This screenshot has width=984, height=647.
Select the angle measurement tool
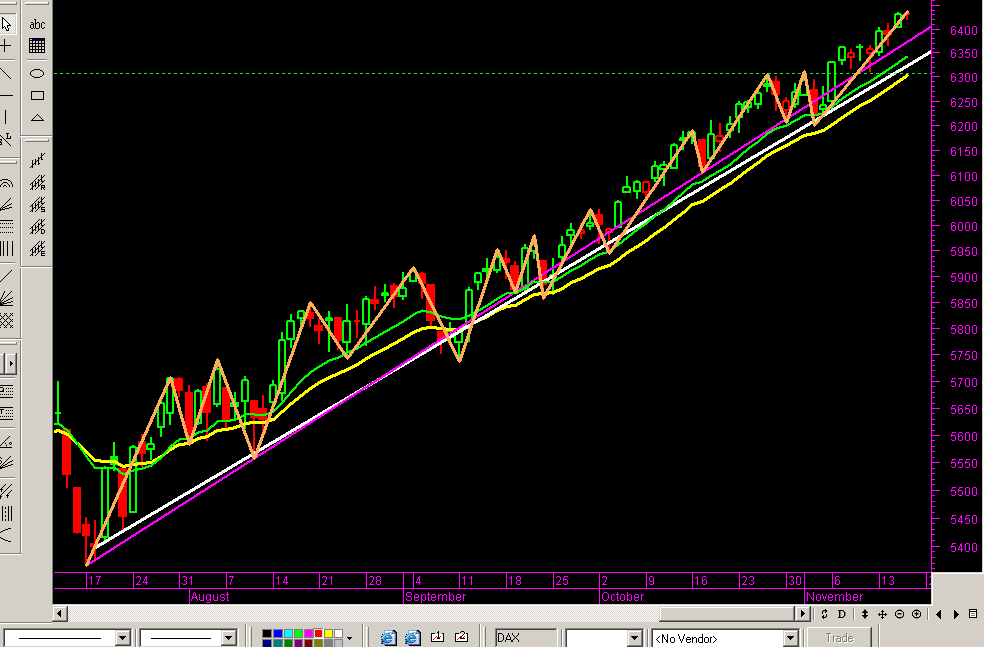click(x=6, y=442)
